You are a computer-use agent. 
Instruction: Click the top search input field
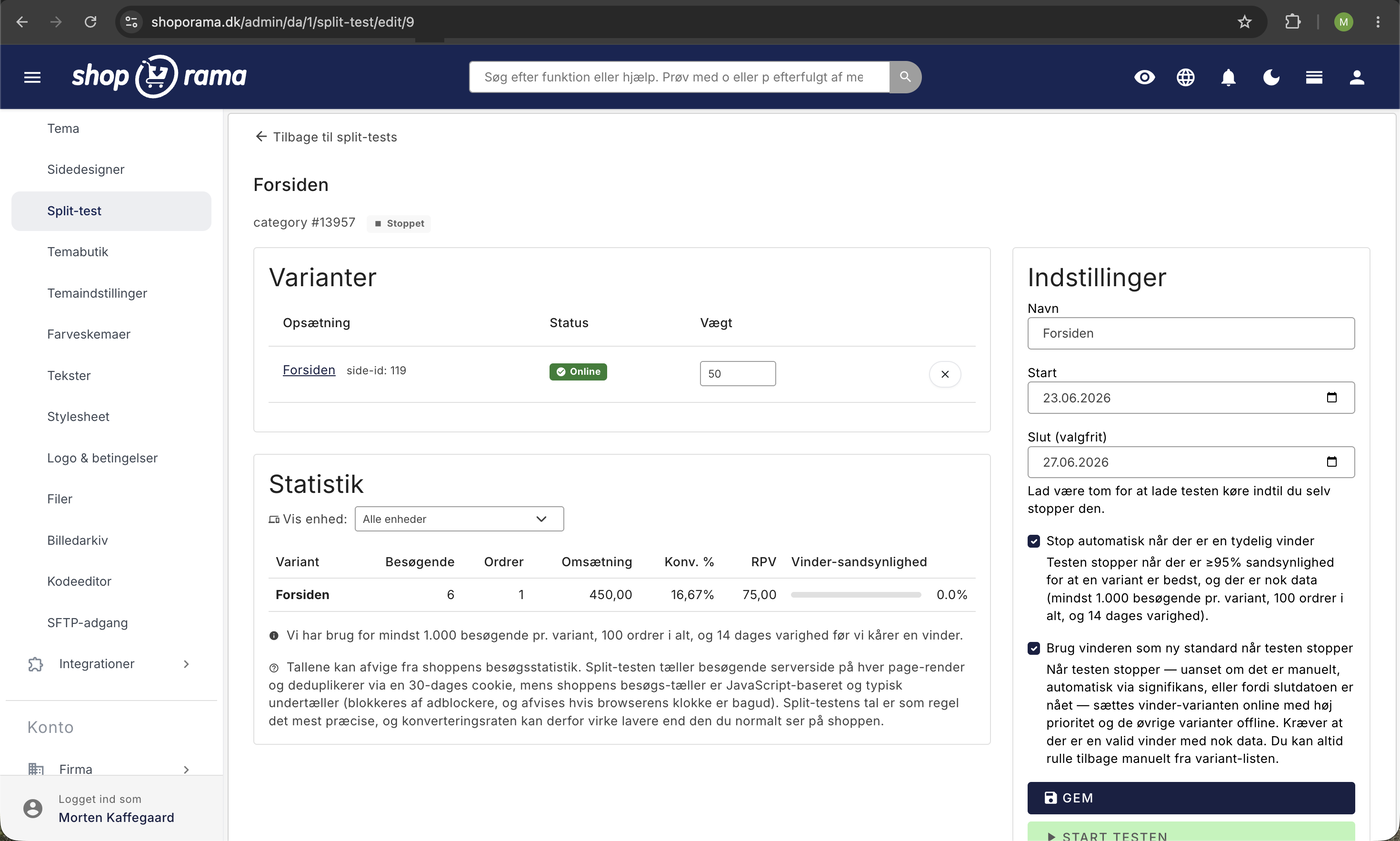click(679, 77)
